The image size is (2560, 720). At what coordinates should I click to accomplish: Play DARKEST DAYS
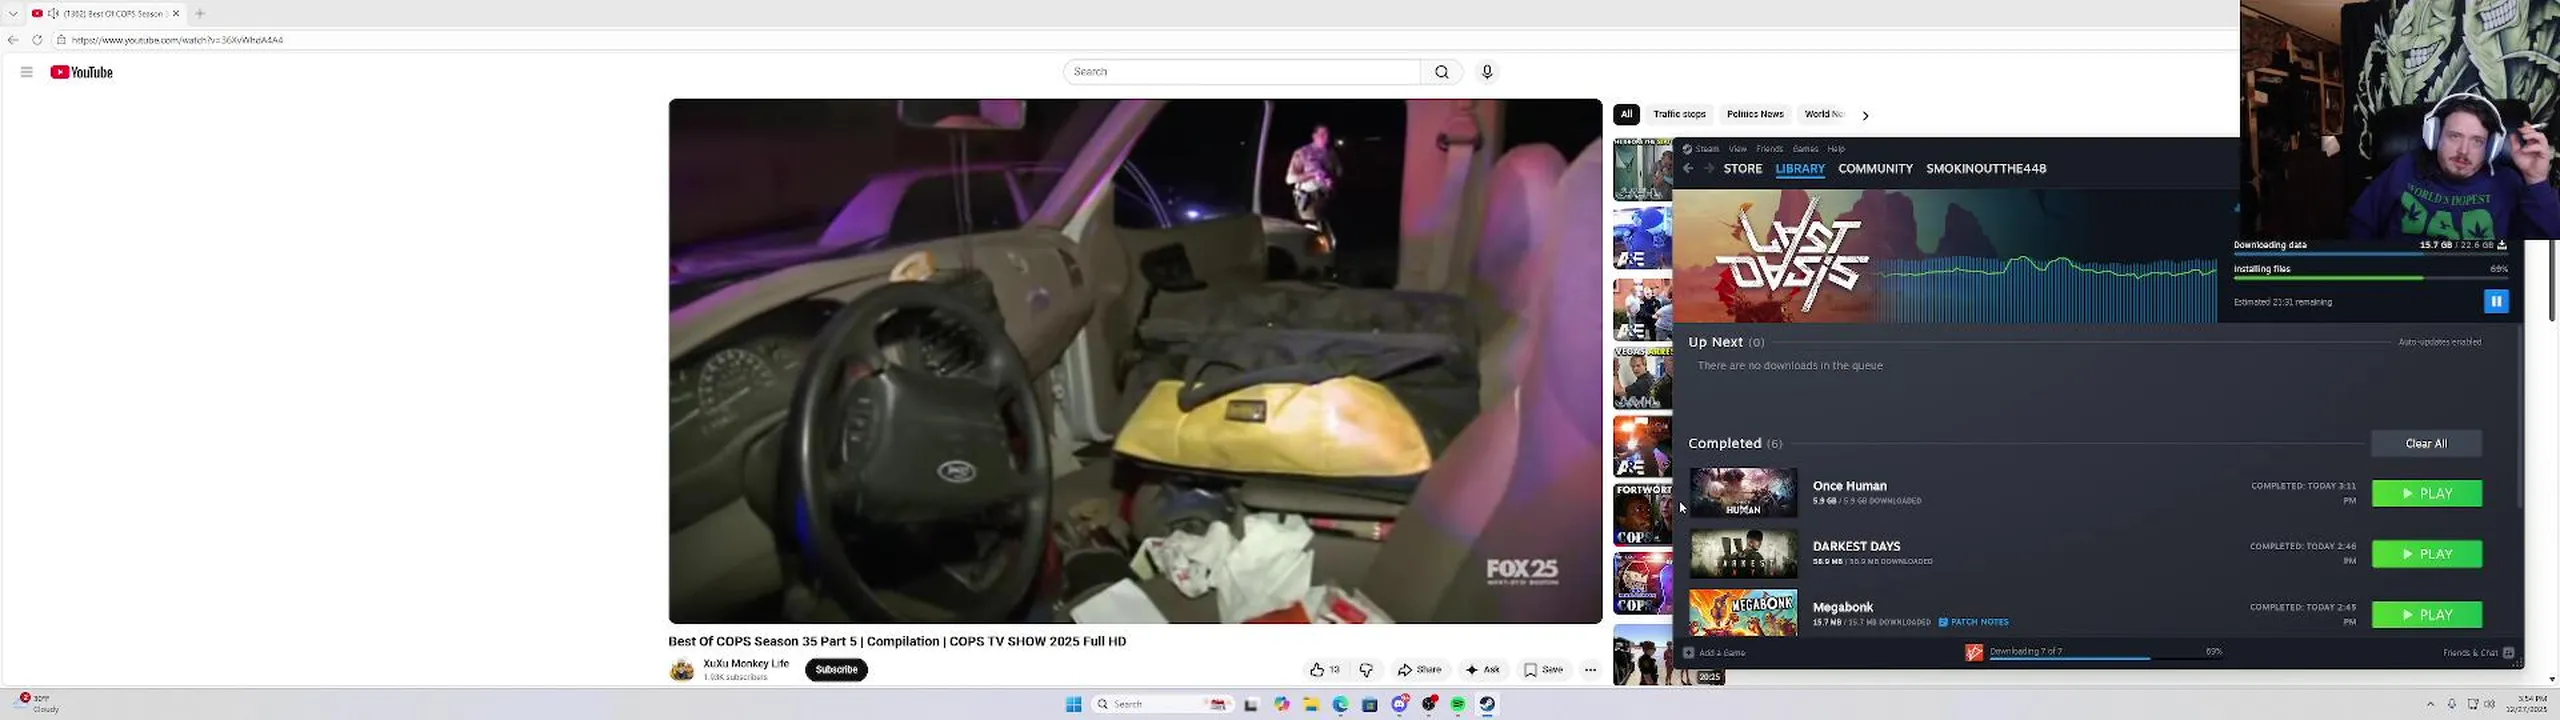coord(2427,554)
